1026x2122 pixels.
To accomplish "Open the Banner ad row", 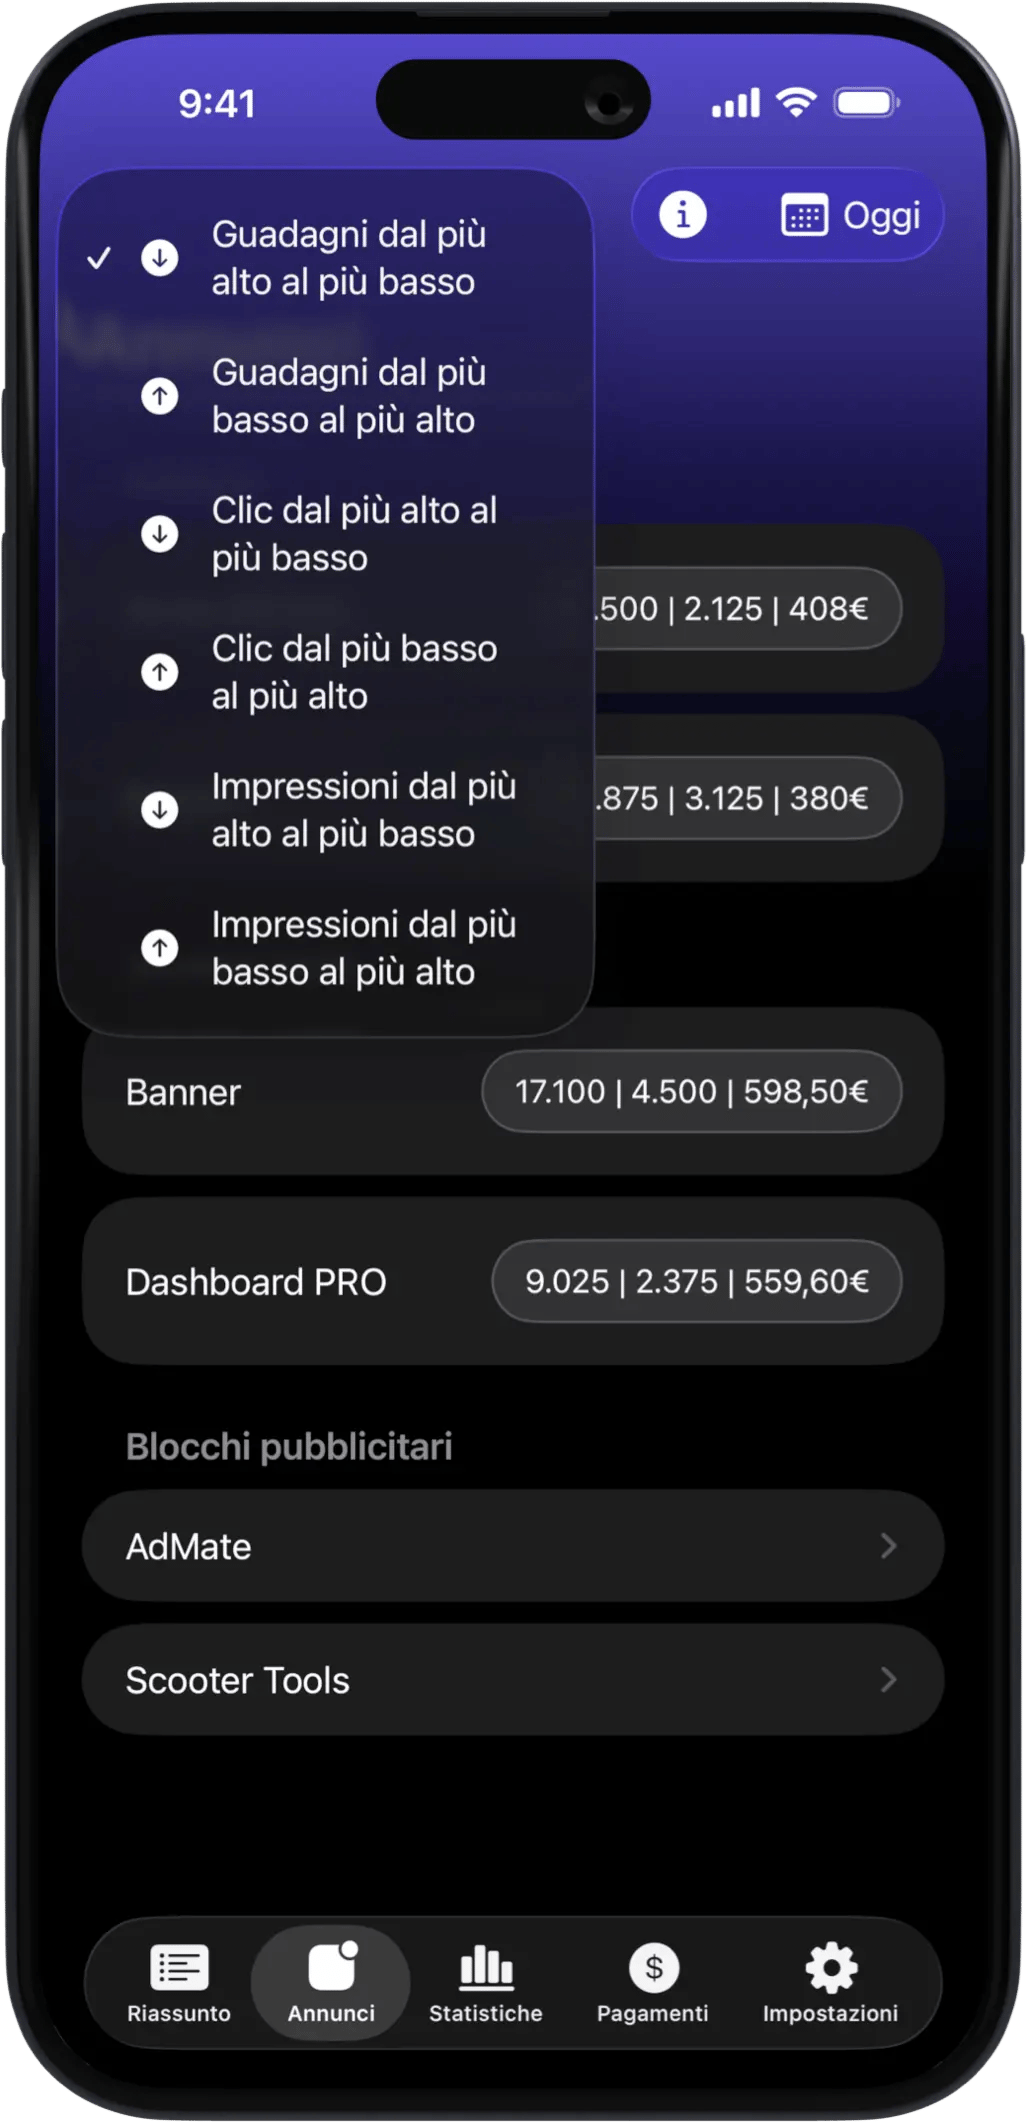I will tap(184, 1092).
